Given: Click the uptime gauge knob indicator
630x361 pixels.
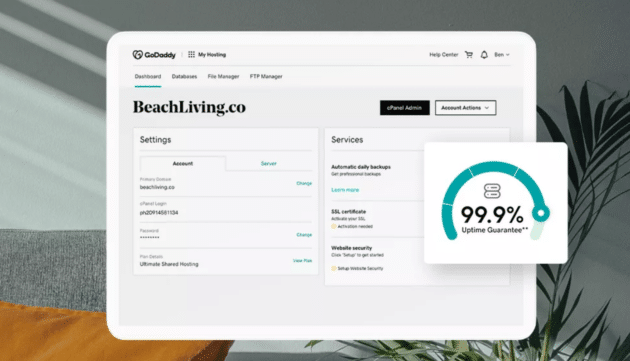Looking at the screenshot, I should point(541,213).
